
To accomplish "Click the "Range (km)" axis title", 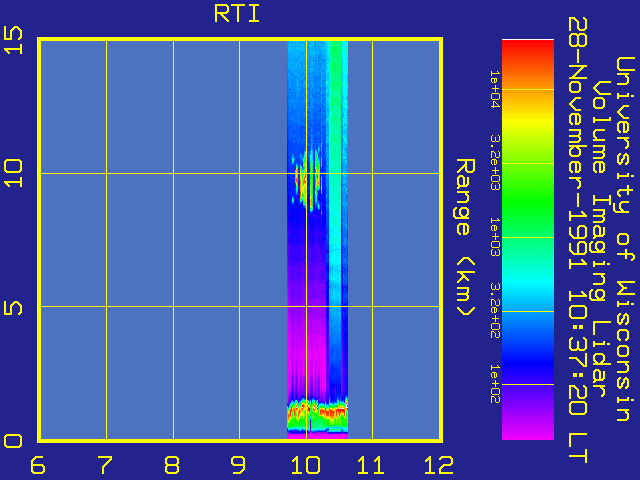I will coord(465,237).
